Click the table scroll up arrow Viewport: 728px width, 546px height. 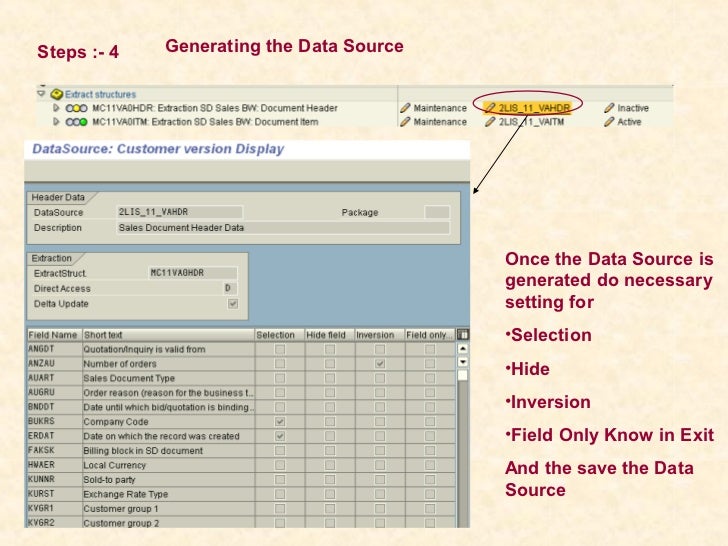(463, 349)
